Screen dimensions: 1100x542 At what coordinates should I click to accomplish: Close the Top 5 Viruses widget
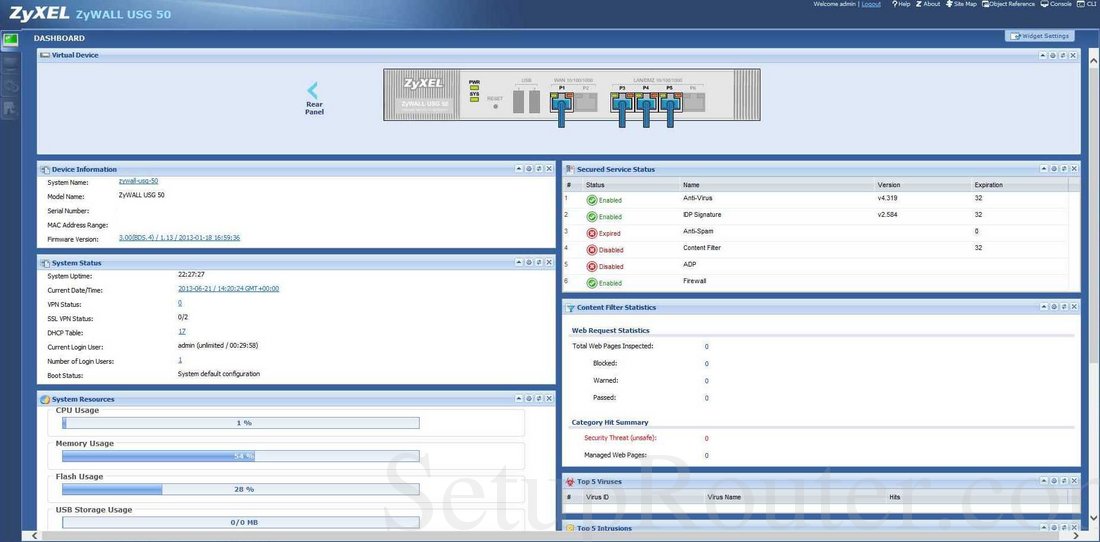(1073, 481)
